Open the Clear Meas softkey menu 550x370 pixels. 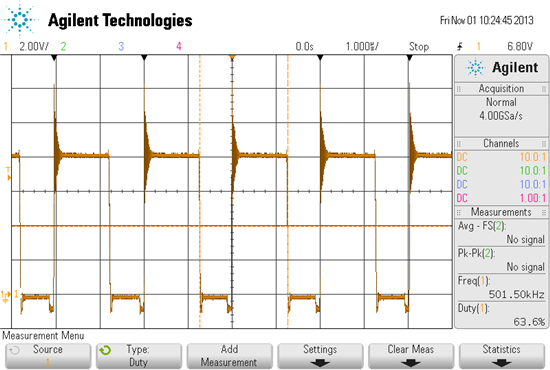(411, 356)
